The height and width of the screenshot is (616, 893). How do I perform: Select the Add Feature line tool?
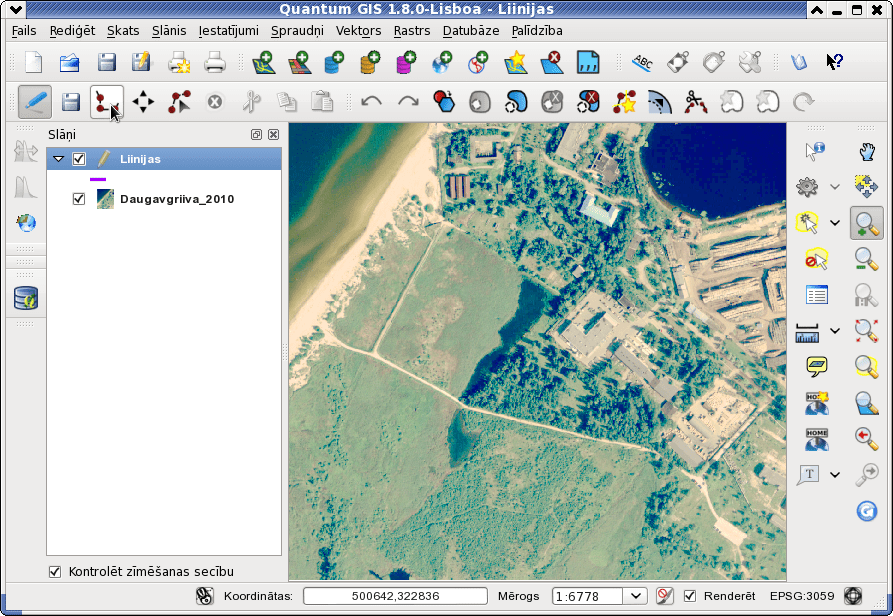pos(106,102)
